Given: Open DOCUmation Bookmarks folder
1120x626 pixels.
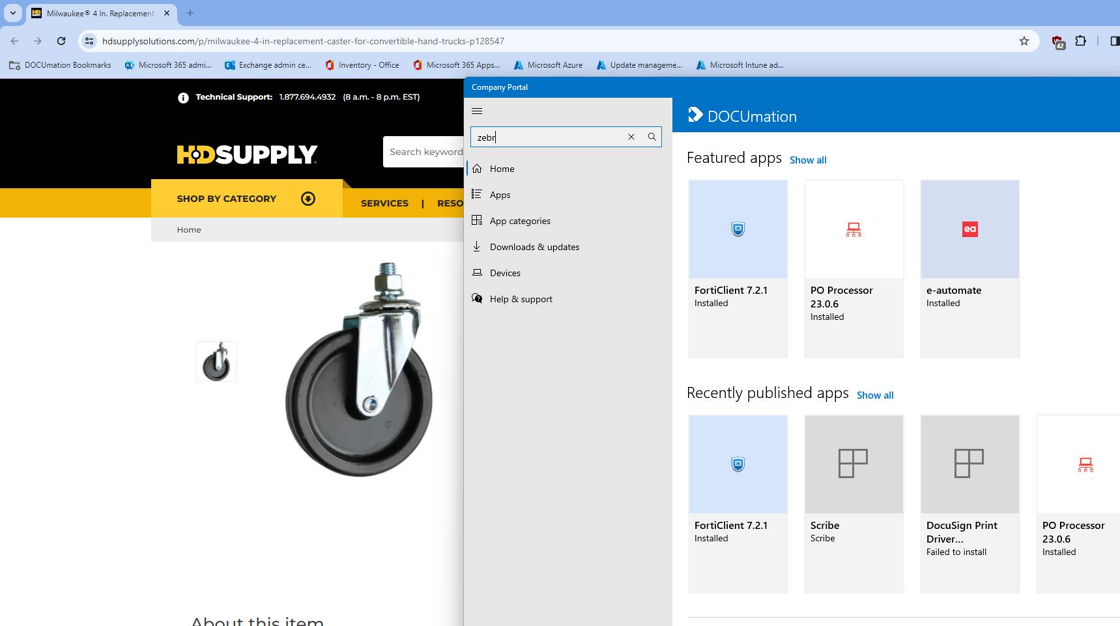Looking at the screenshot, I should pos(60,65).
